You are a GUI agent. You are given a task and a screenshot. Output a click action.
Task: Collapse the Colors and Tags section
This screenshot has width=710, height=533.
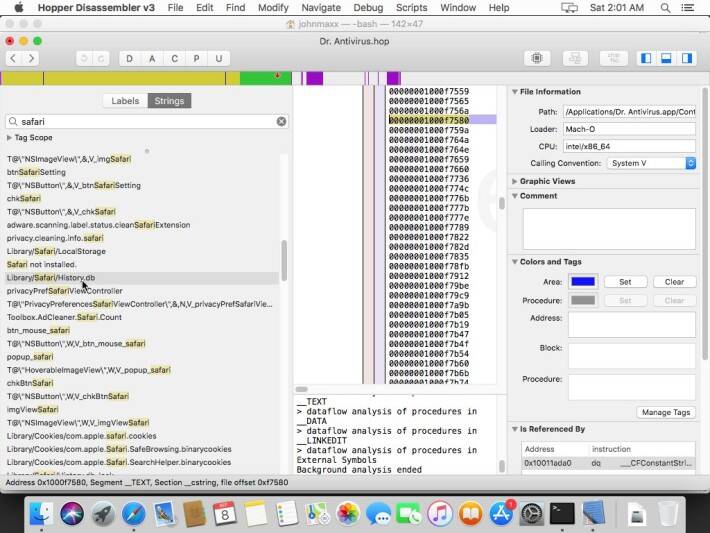tap(515, 262)
